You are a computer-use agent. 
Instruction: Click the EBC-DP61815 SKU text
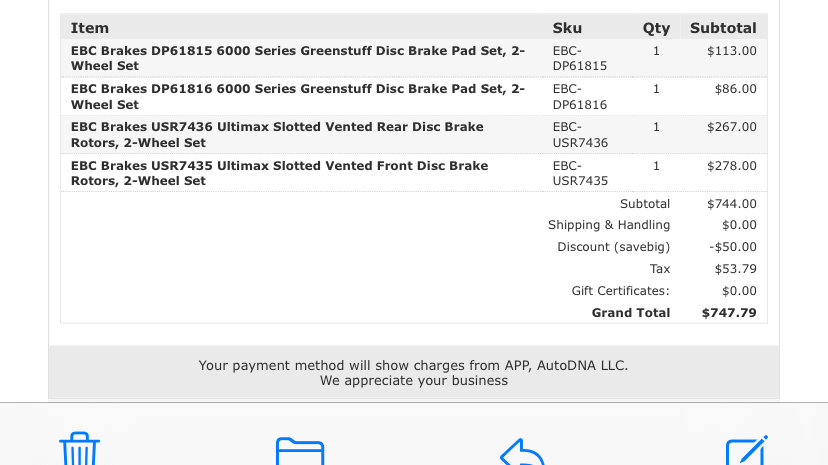point(580,58)
